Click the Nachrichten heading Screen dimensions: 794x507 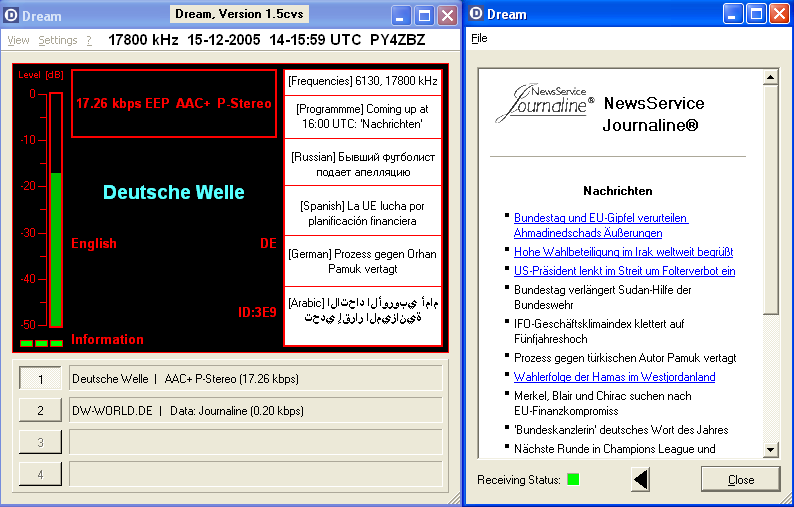617,191
